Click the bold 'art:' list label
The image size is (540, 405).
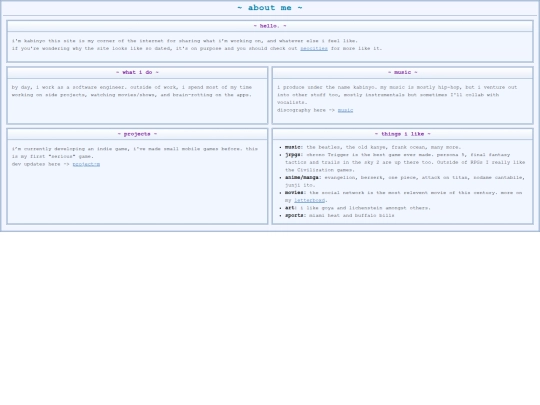[291, 208]
